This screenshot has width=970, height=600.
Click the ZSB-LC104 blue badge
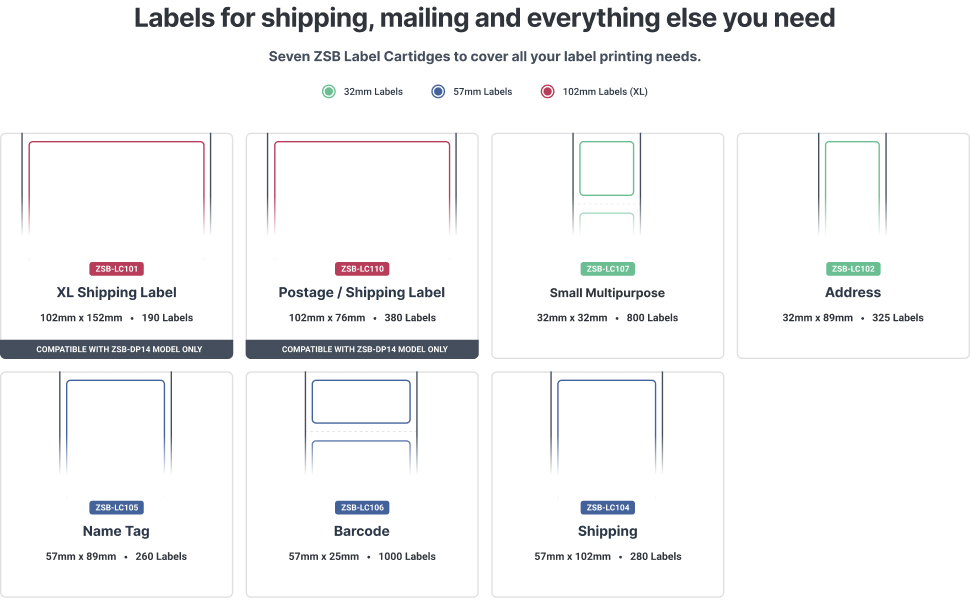pyautogui.click(x=607, y=508)
